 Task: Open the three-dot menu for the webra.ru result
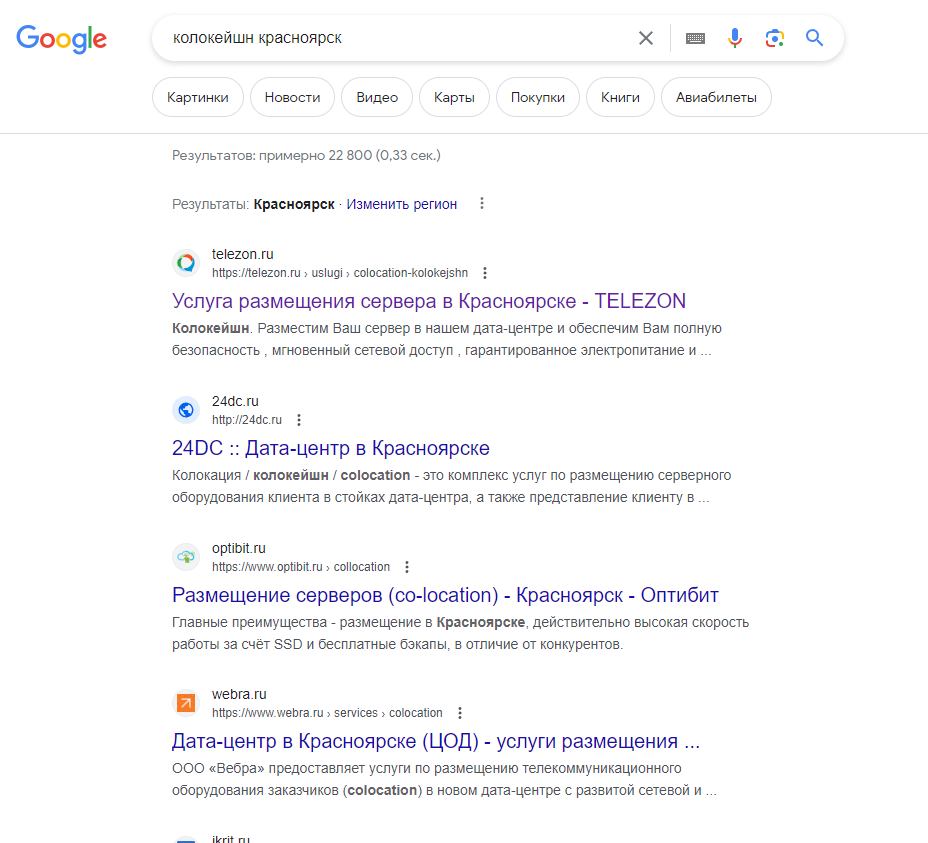pyautogui.click(x=459, y=712)
